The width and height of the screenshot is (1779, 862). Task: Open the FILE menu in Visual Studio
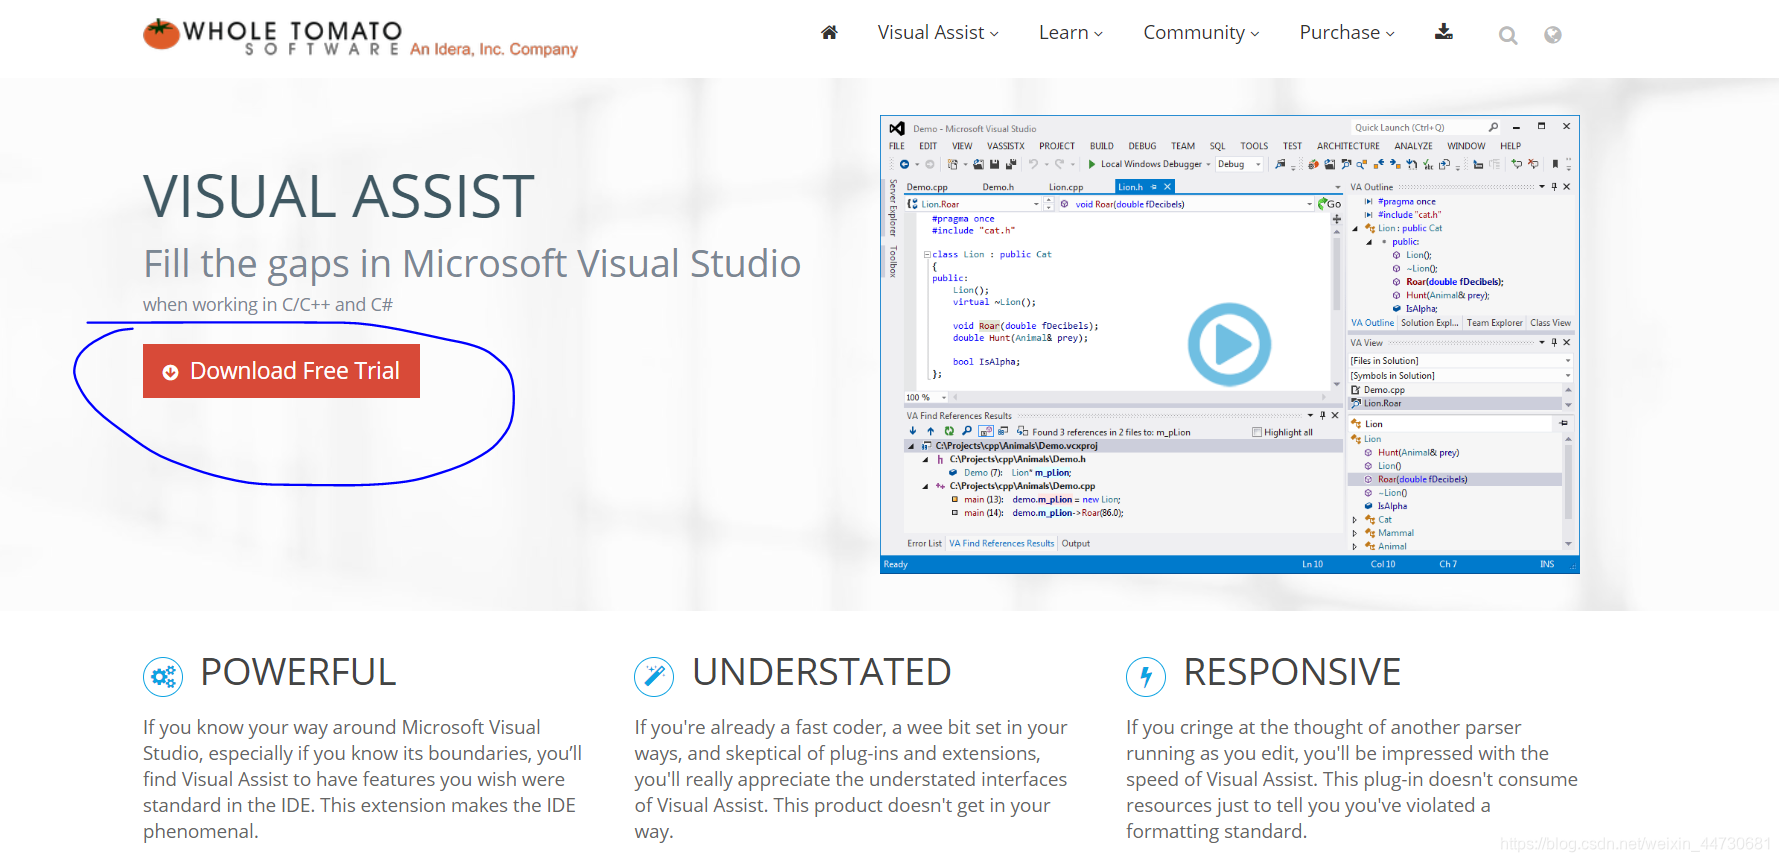coord(897,146)
